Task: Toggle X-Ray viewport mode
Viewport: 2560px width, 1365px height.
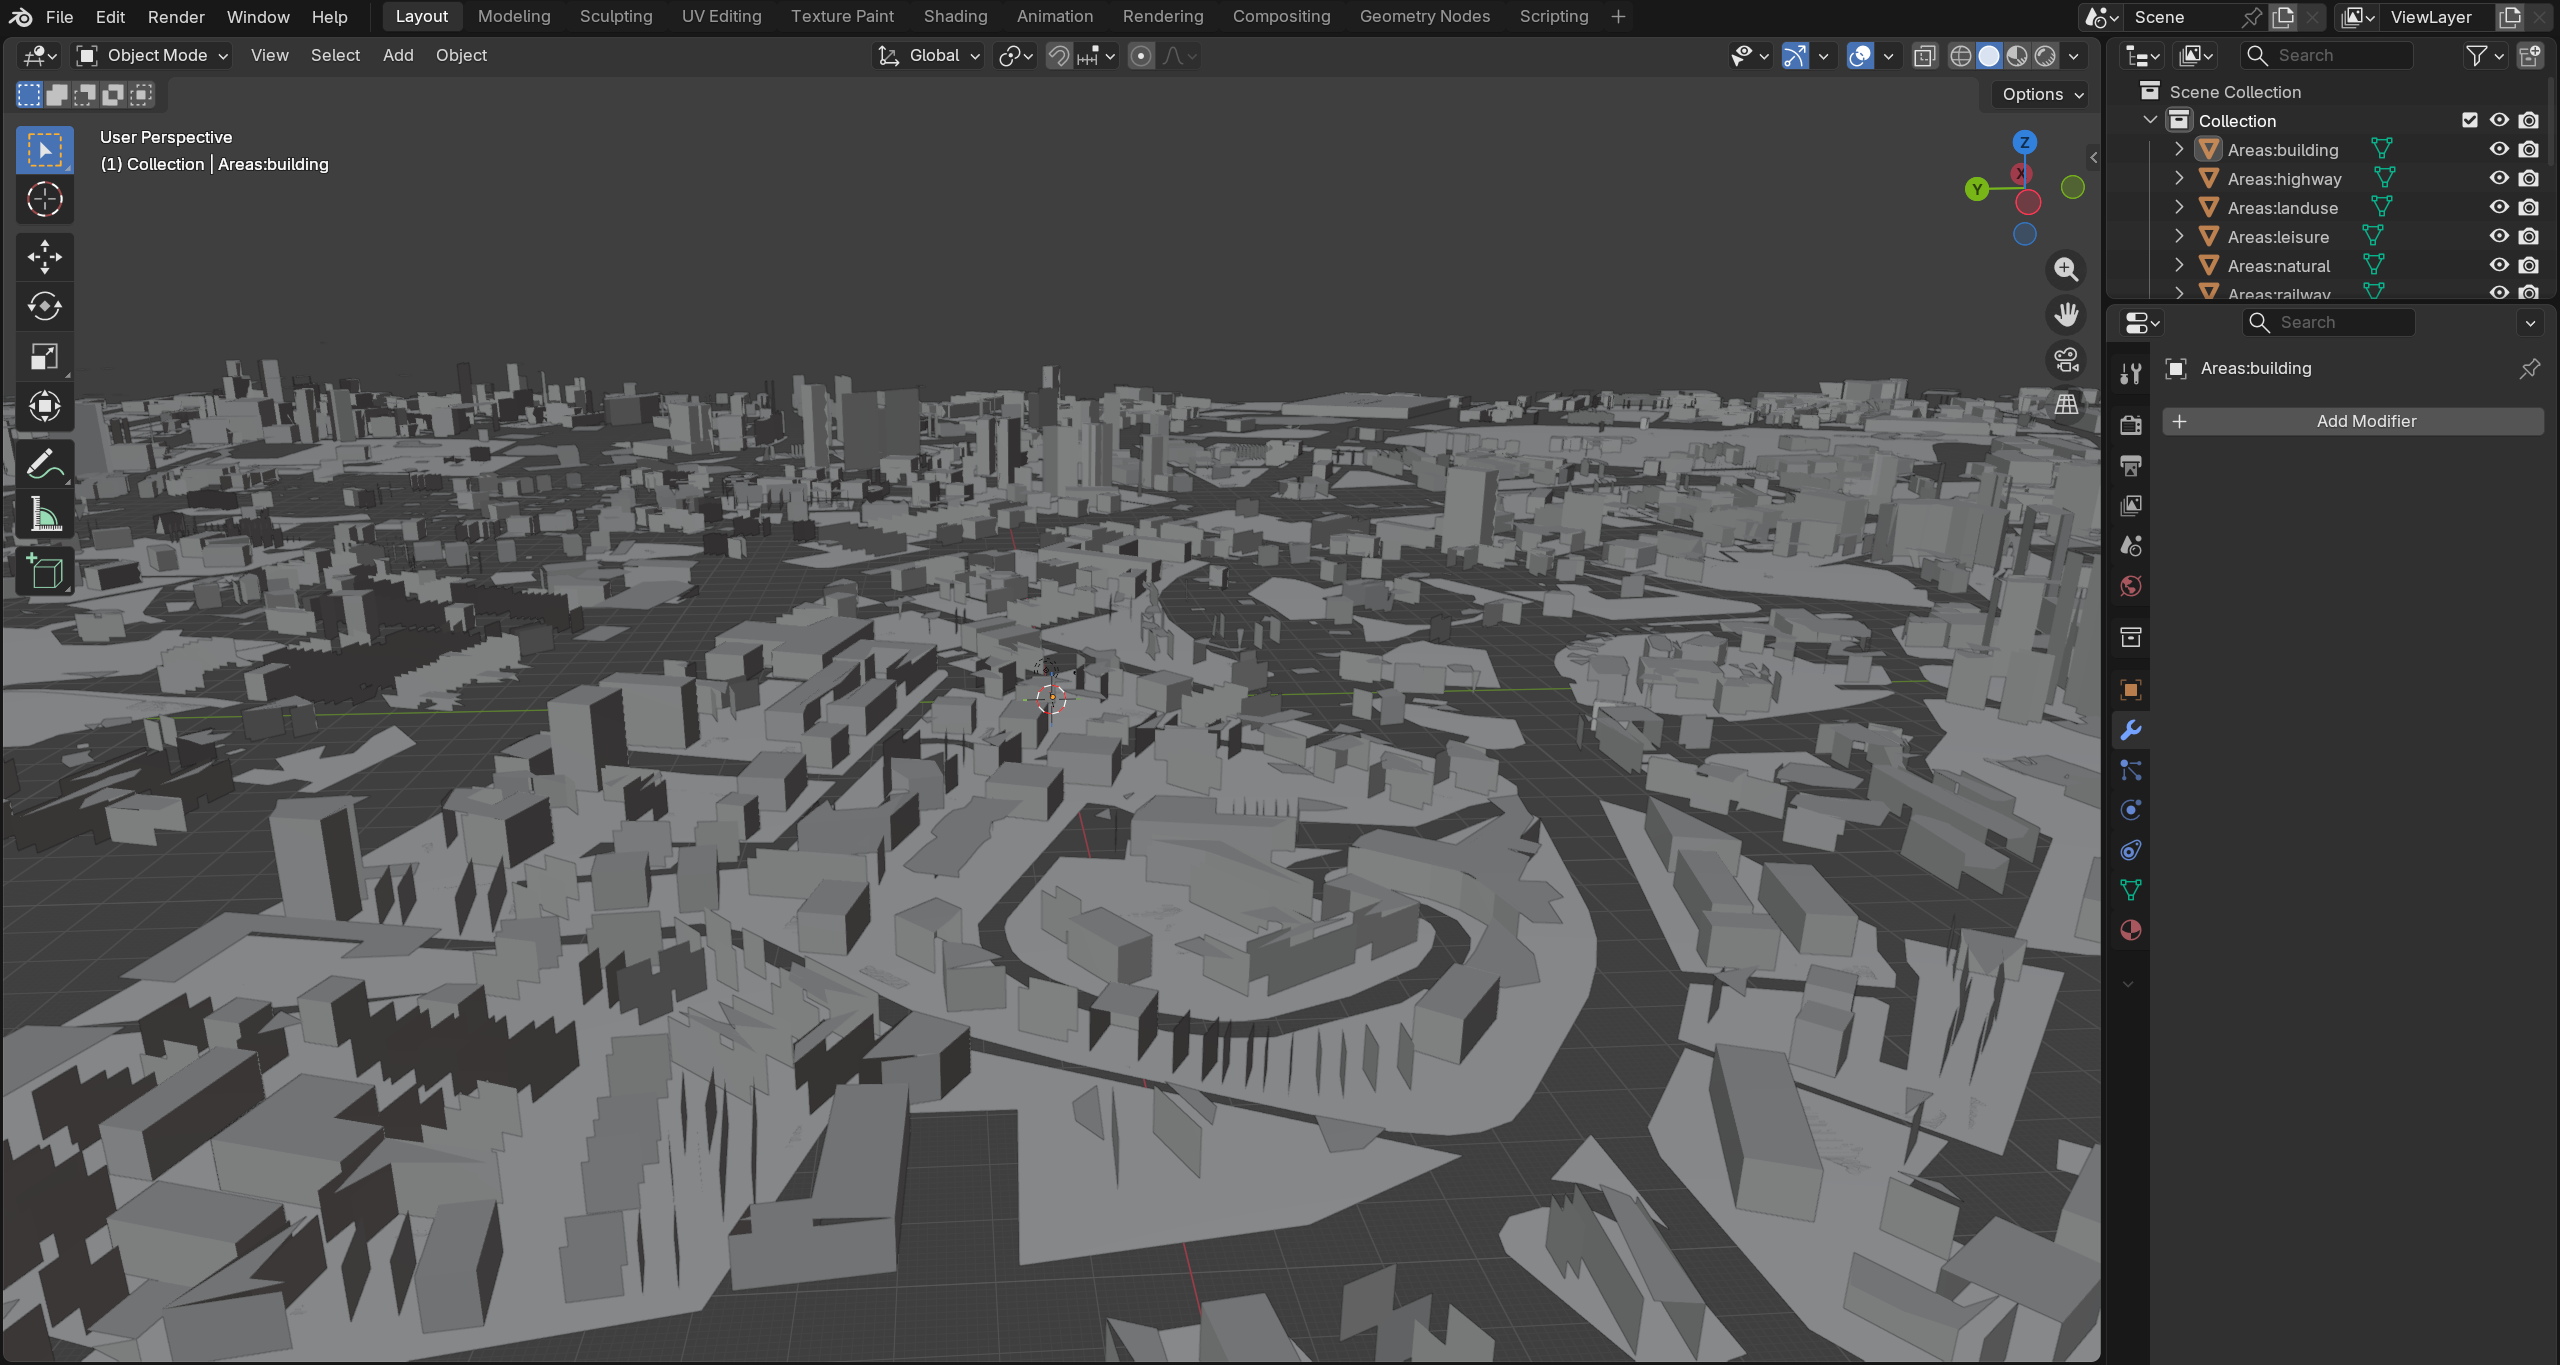Action: (x=1925, y=55)
